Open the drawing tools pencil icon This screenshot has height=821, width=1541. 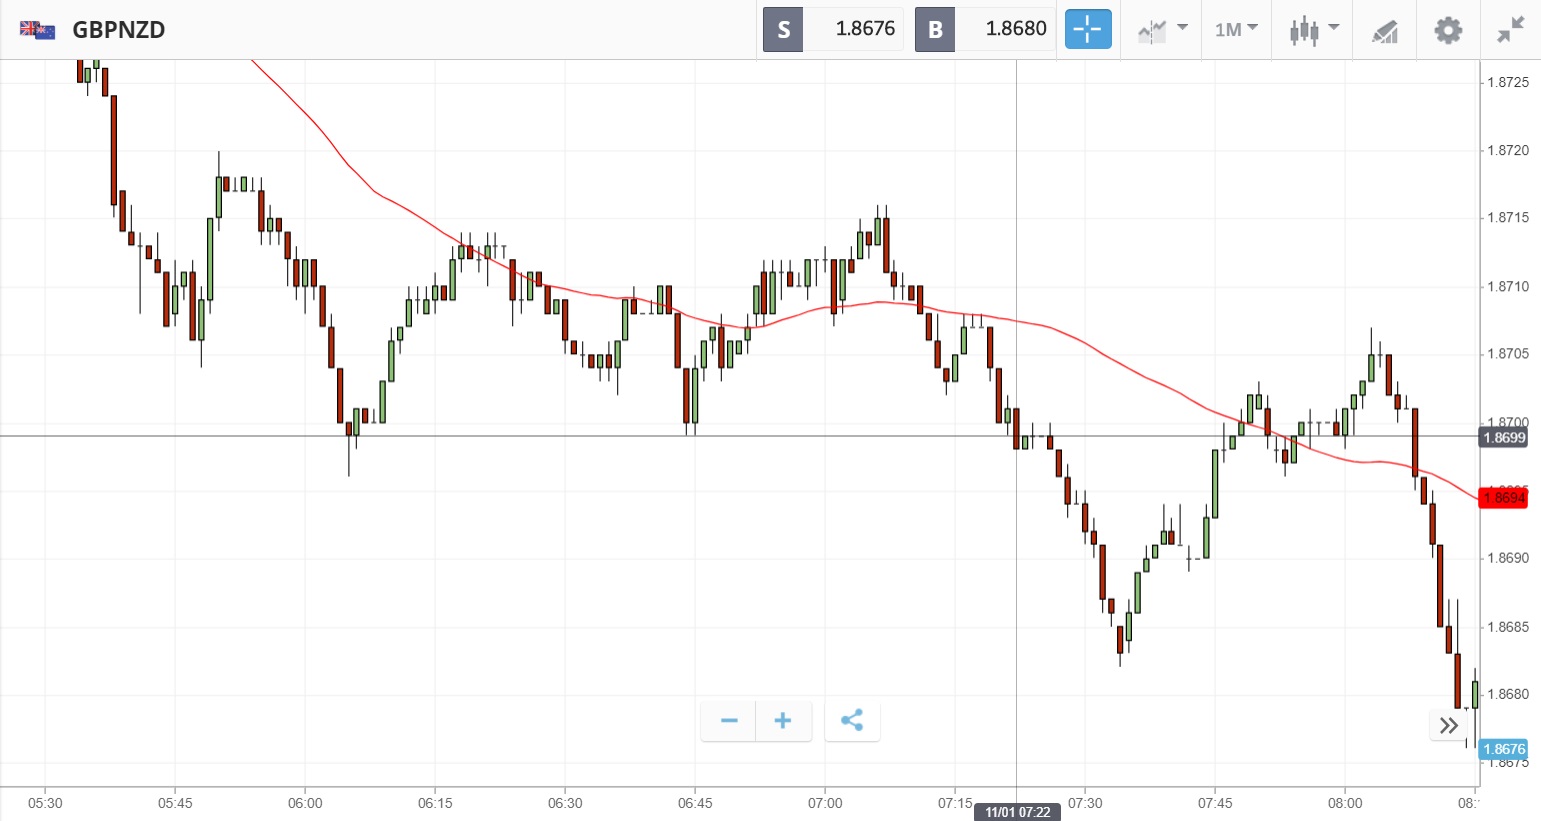point(1384,31)
